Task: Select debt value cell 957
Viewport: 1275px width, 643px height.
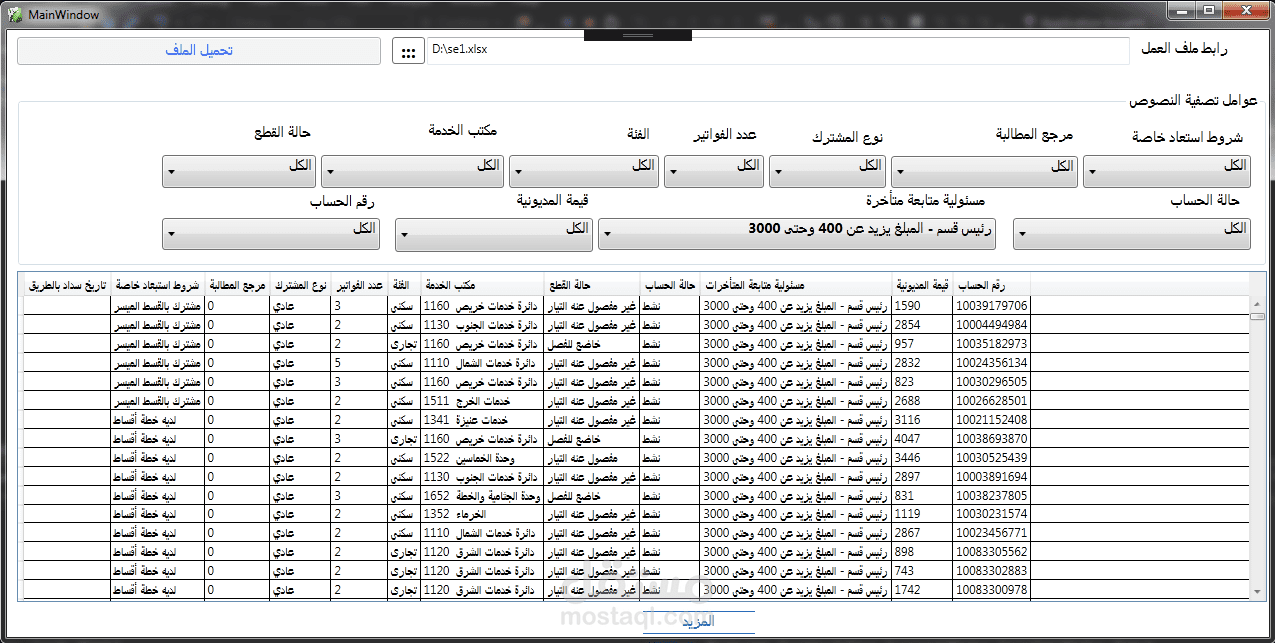Action: coord(923,343)
